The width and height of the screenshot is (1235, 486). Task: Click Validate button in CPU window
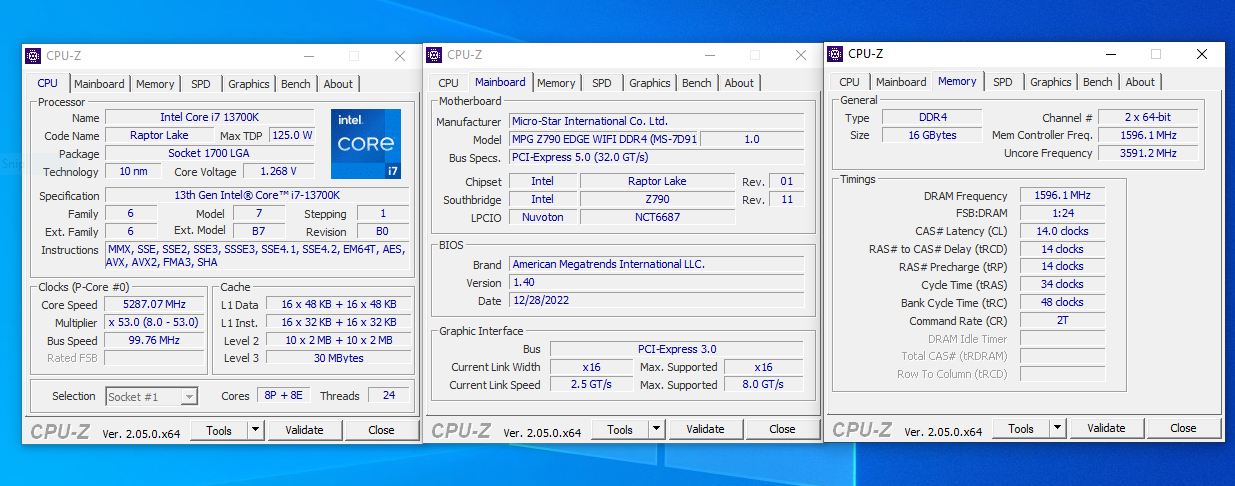click(x=304, y=430)
